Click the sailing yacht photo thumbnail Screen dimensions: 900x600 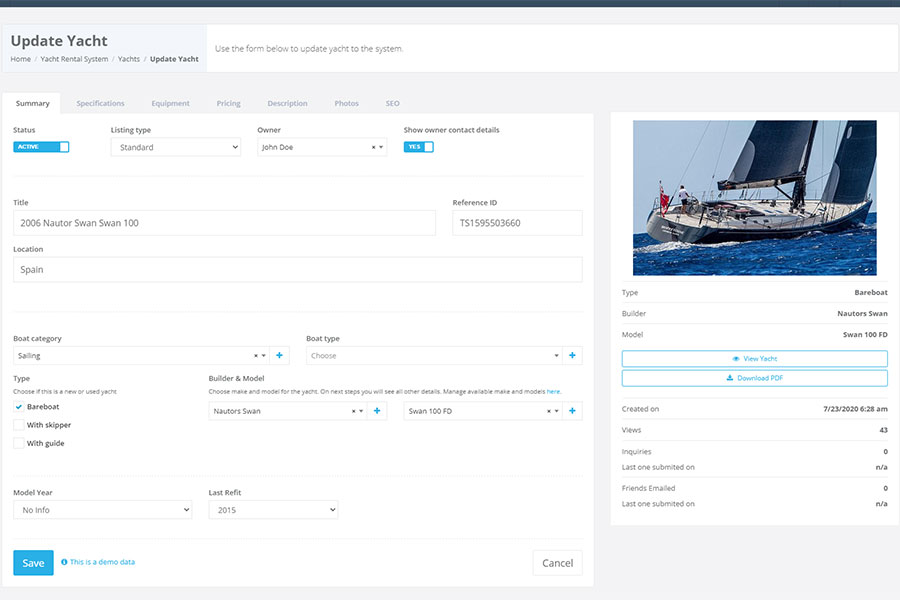(x=755, y=198)
